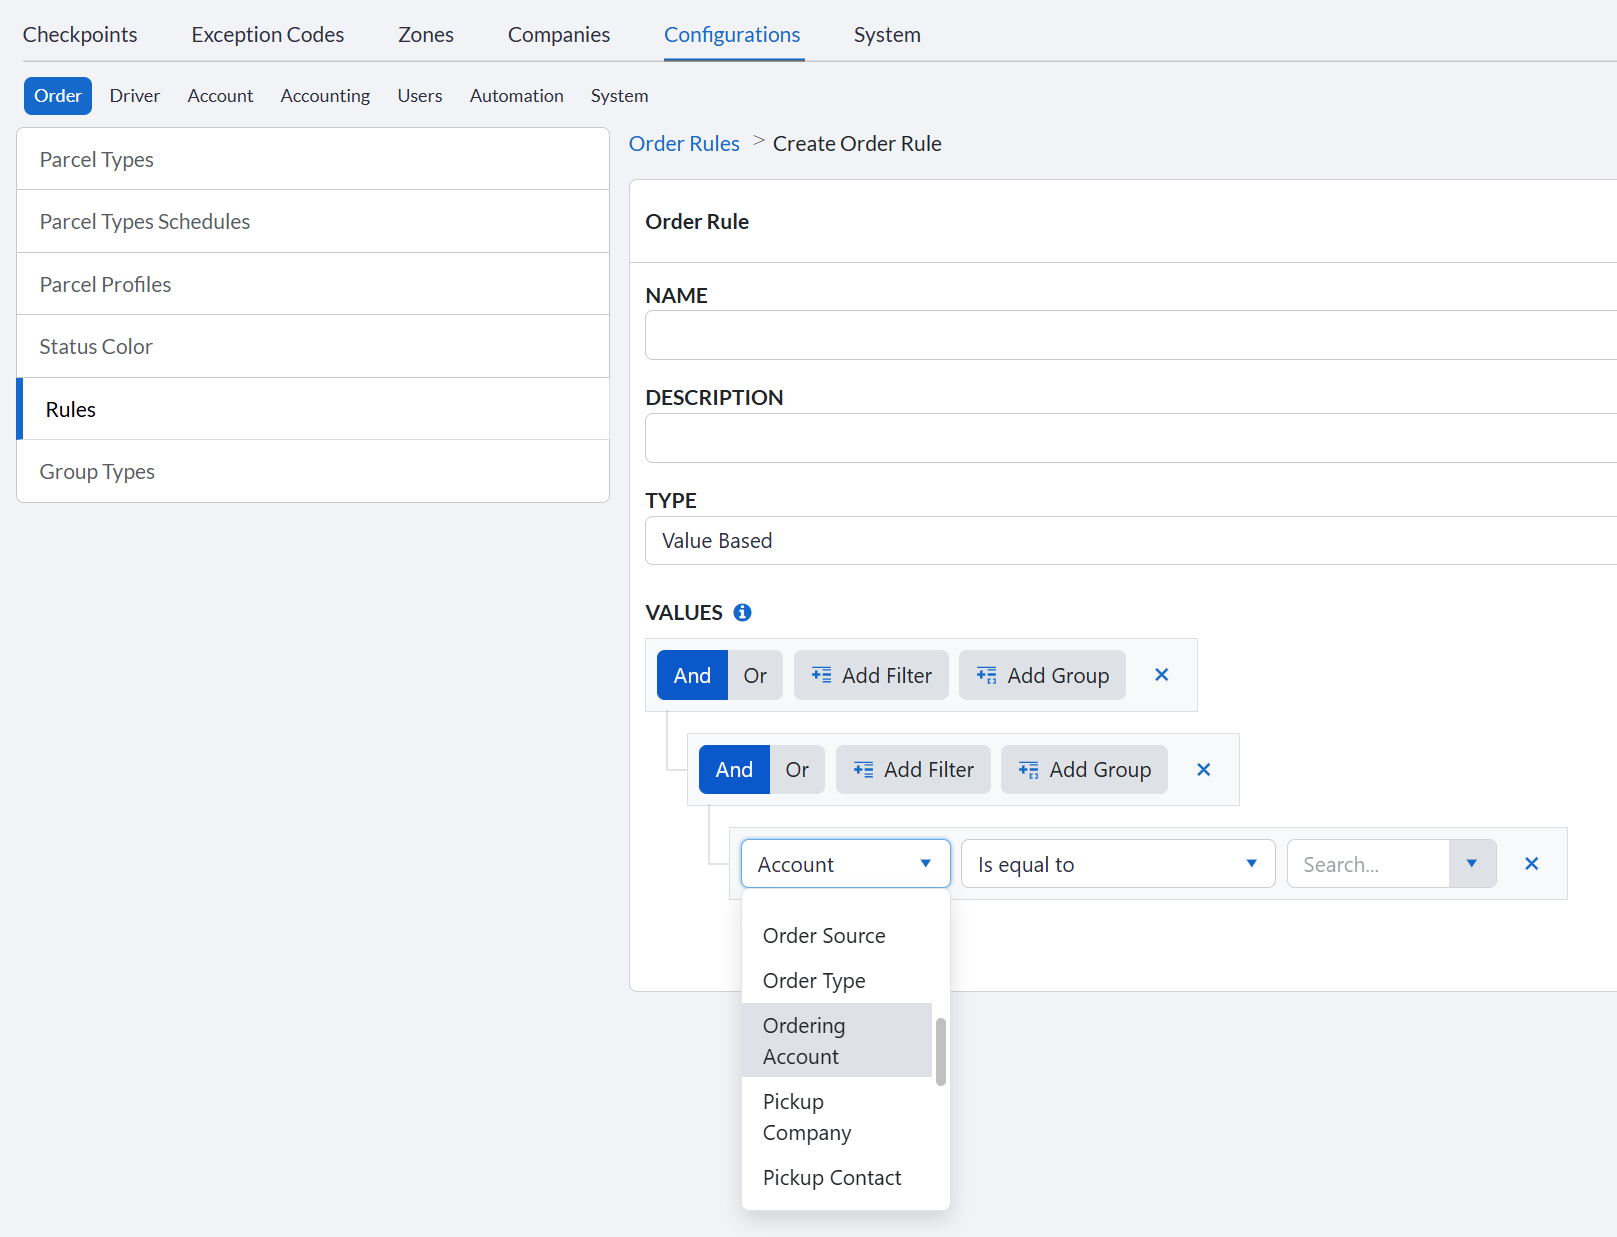Click the dropdown list scrollbar
1617x1237 pixels.
940,1051
